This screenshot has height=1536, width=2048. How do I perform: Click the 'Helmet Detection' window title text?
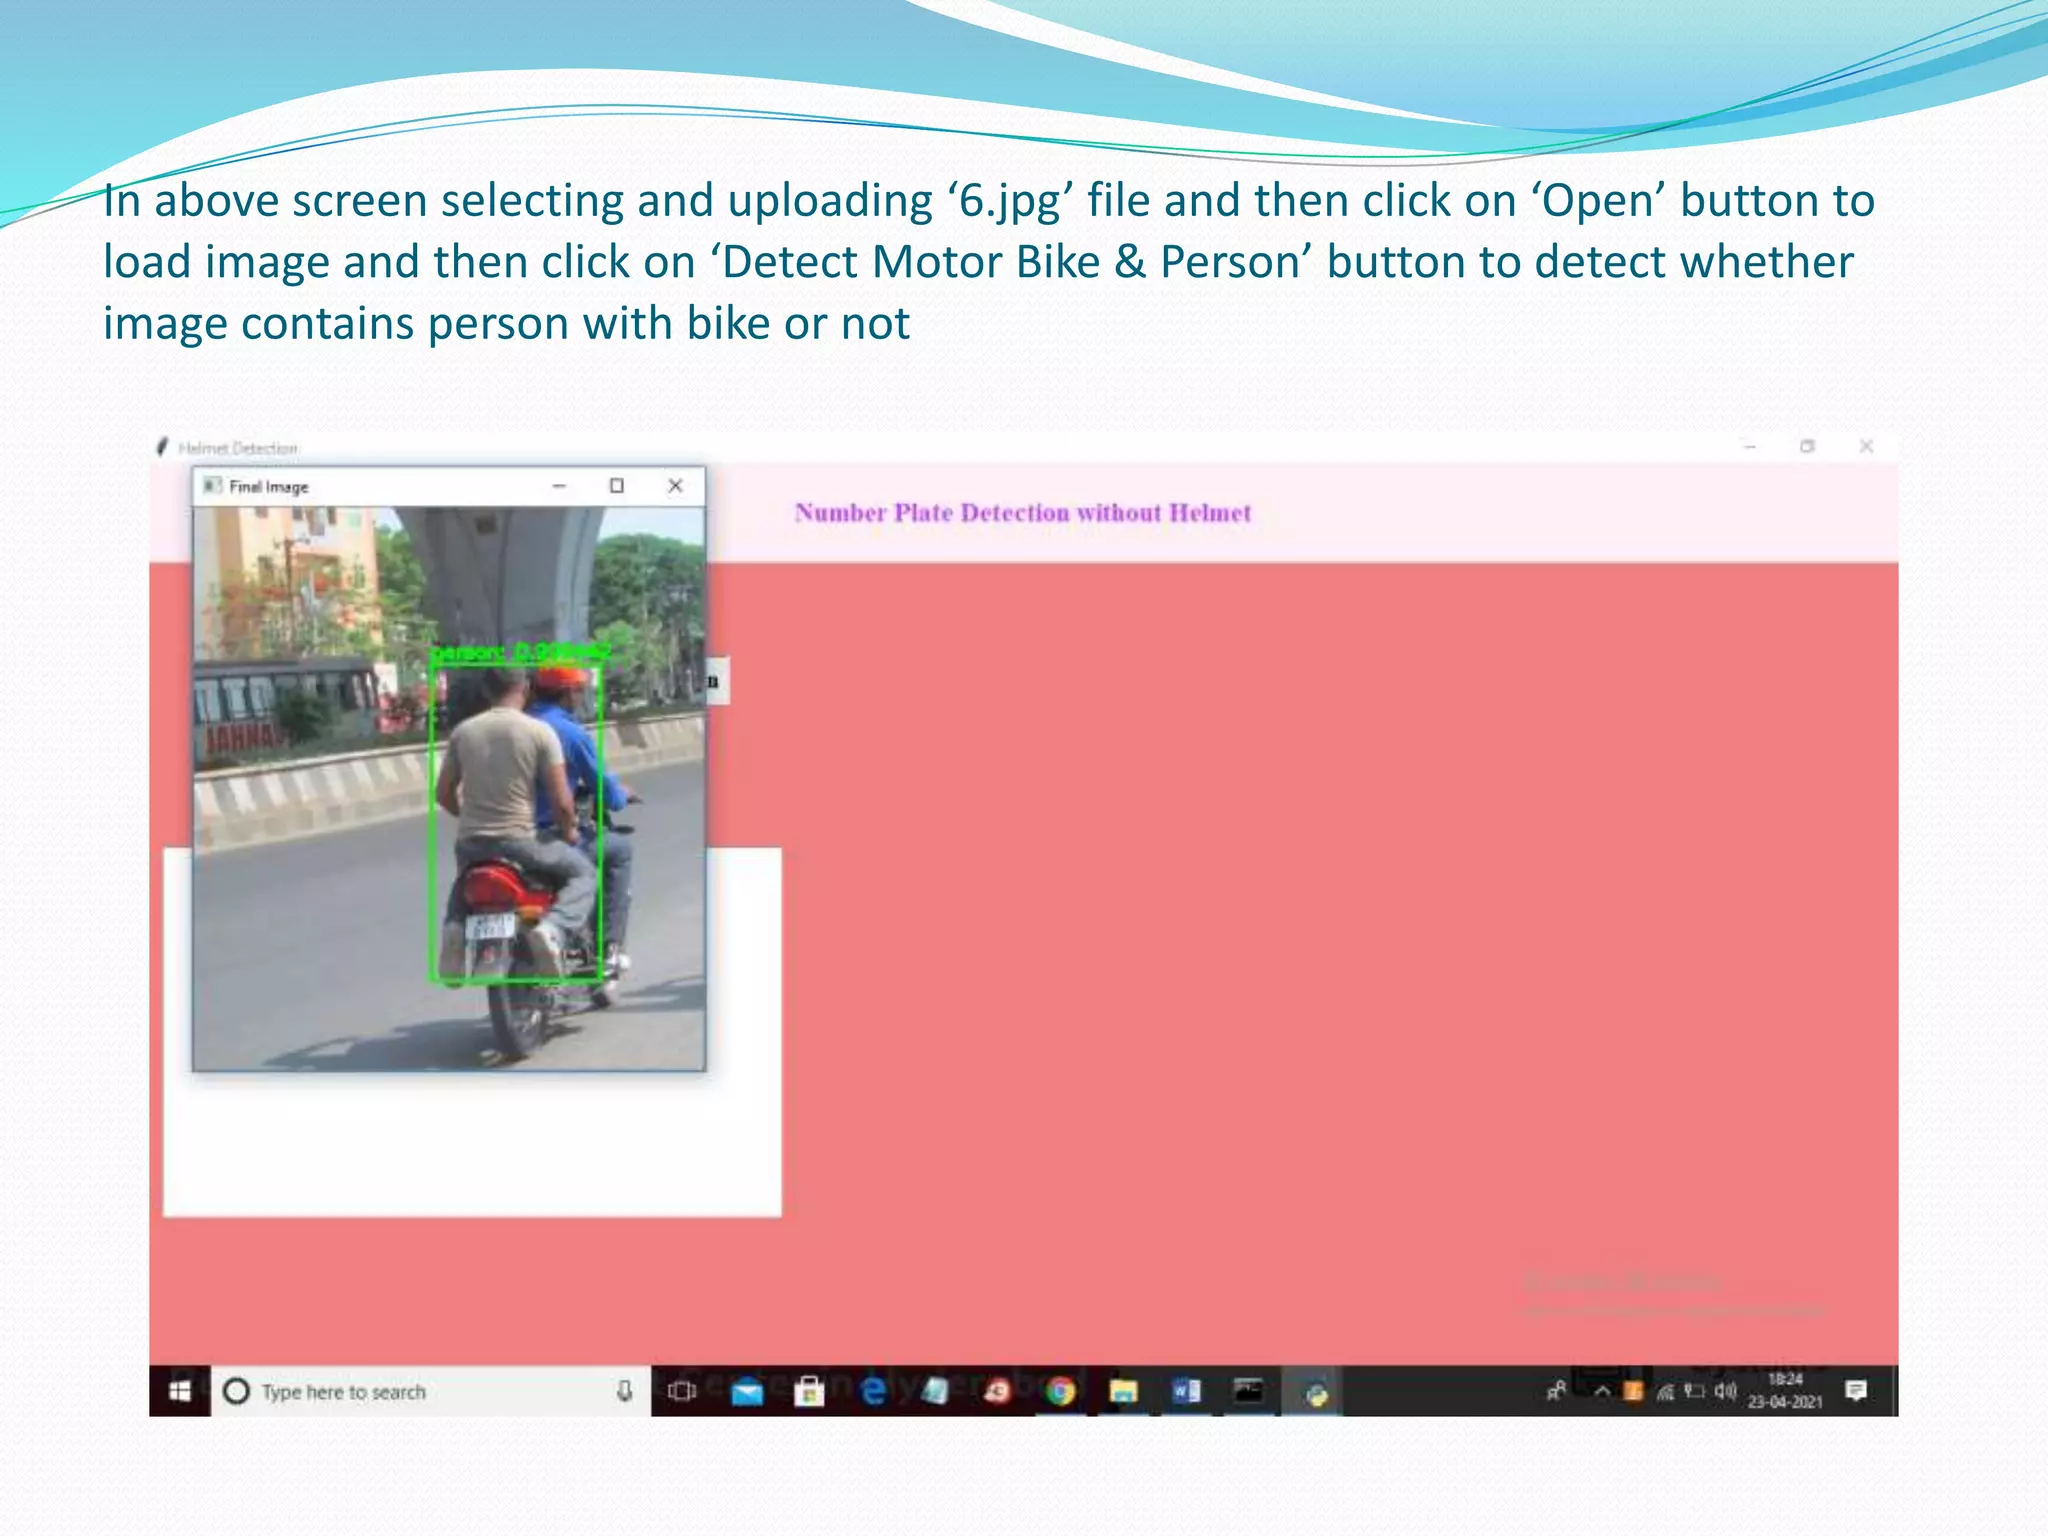[238, 448]
